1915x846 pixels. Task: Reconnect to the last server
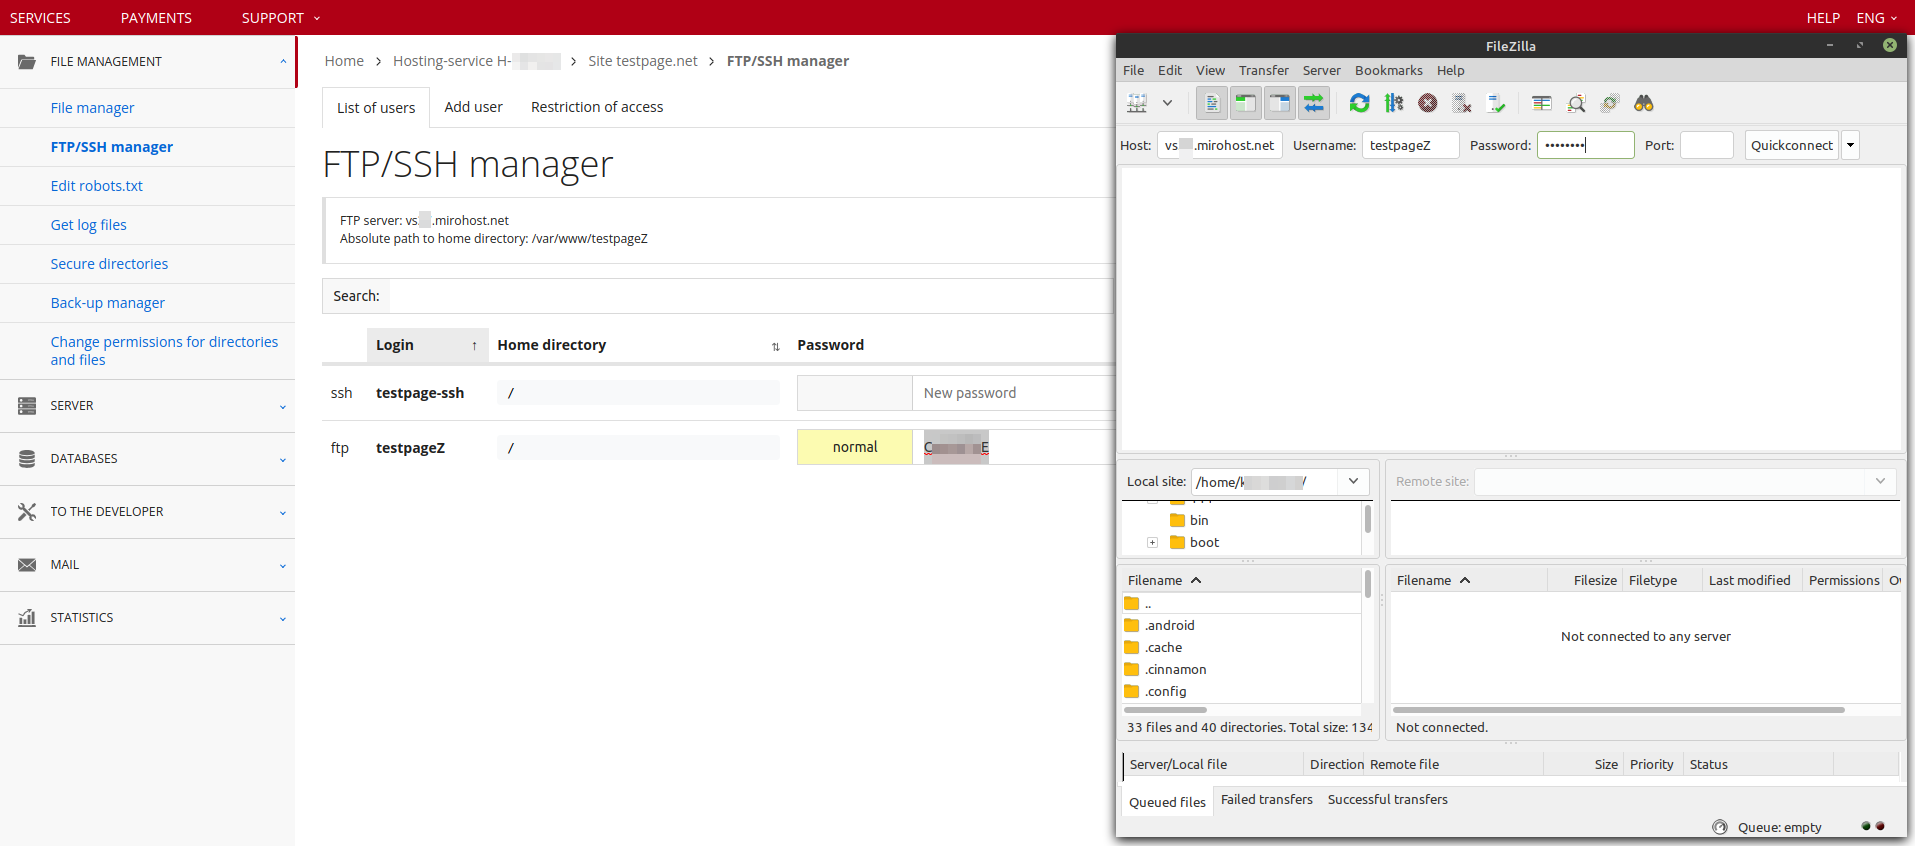[1496, 103]
